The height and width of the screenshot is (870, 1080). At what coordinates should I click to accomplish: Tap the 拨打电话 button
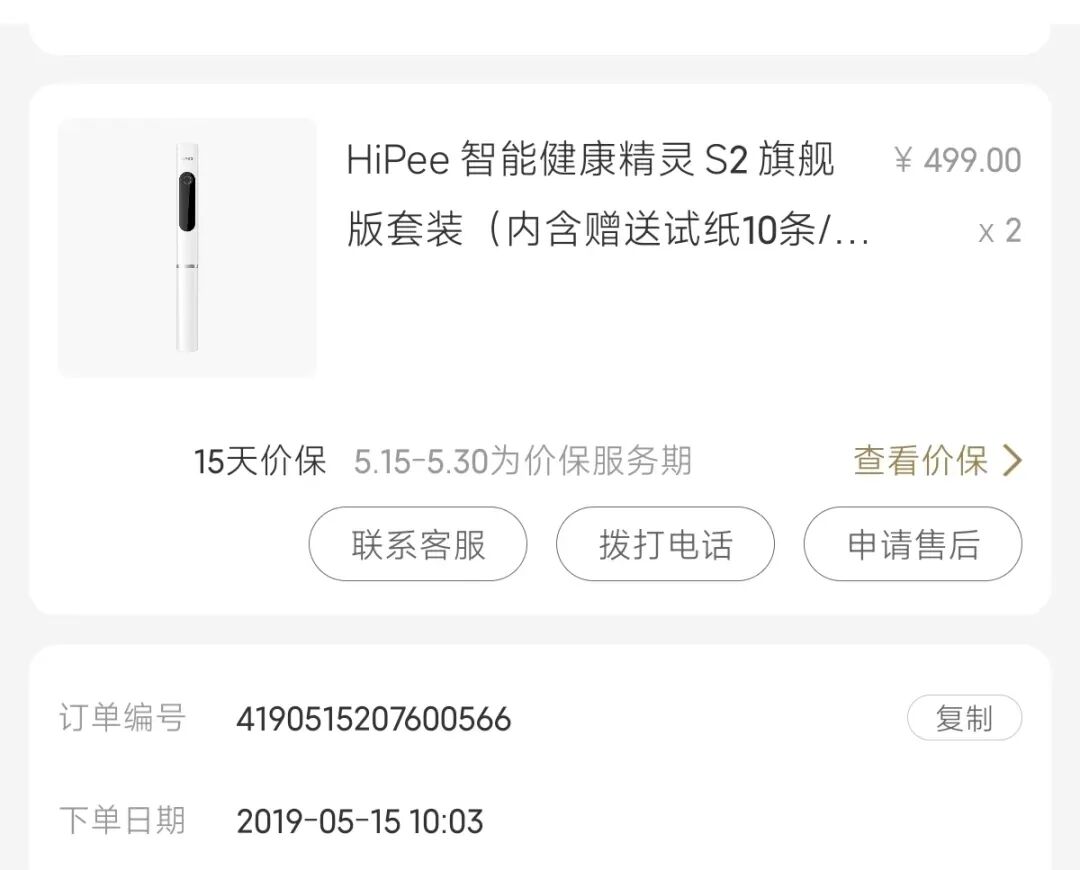click(665, 544)
